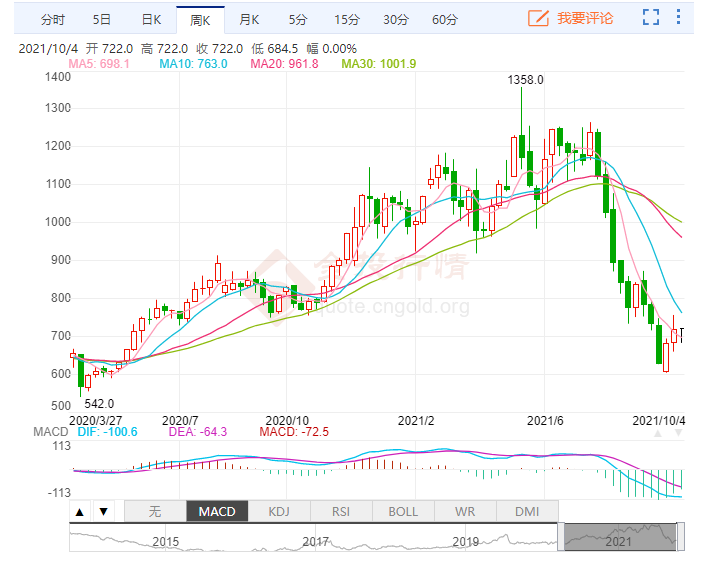Click the MA10: 763.0 legend label
The width and height of the screenshot is (705, 562).
pyautogui.click(x=193, y=64)
